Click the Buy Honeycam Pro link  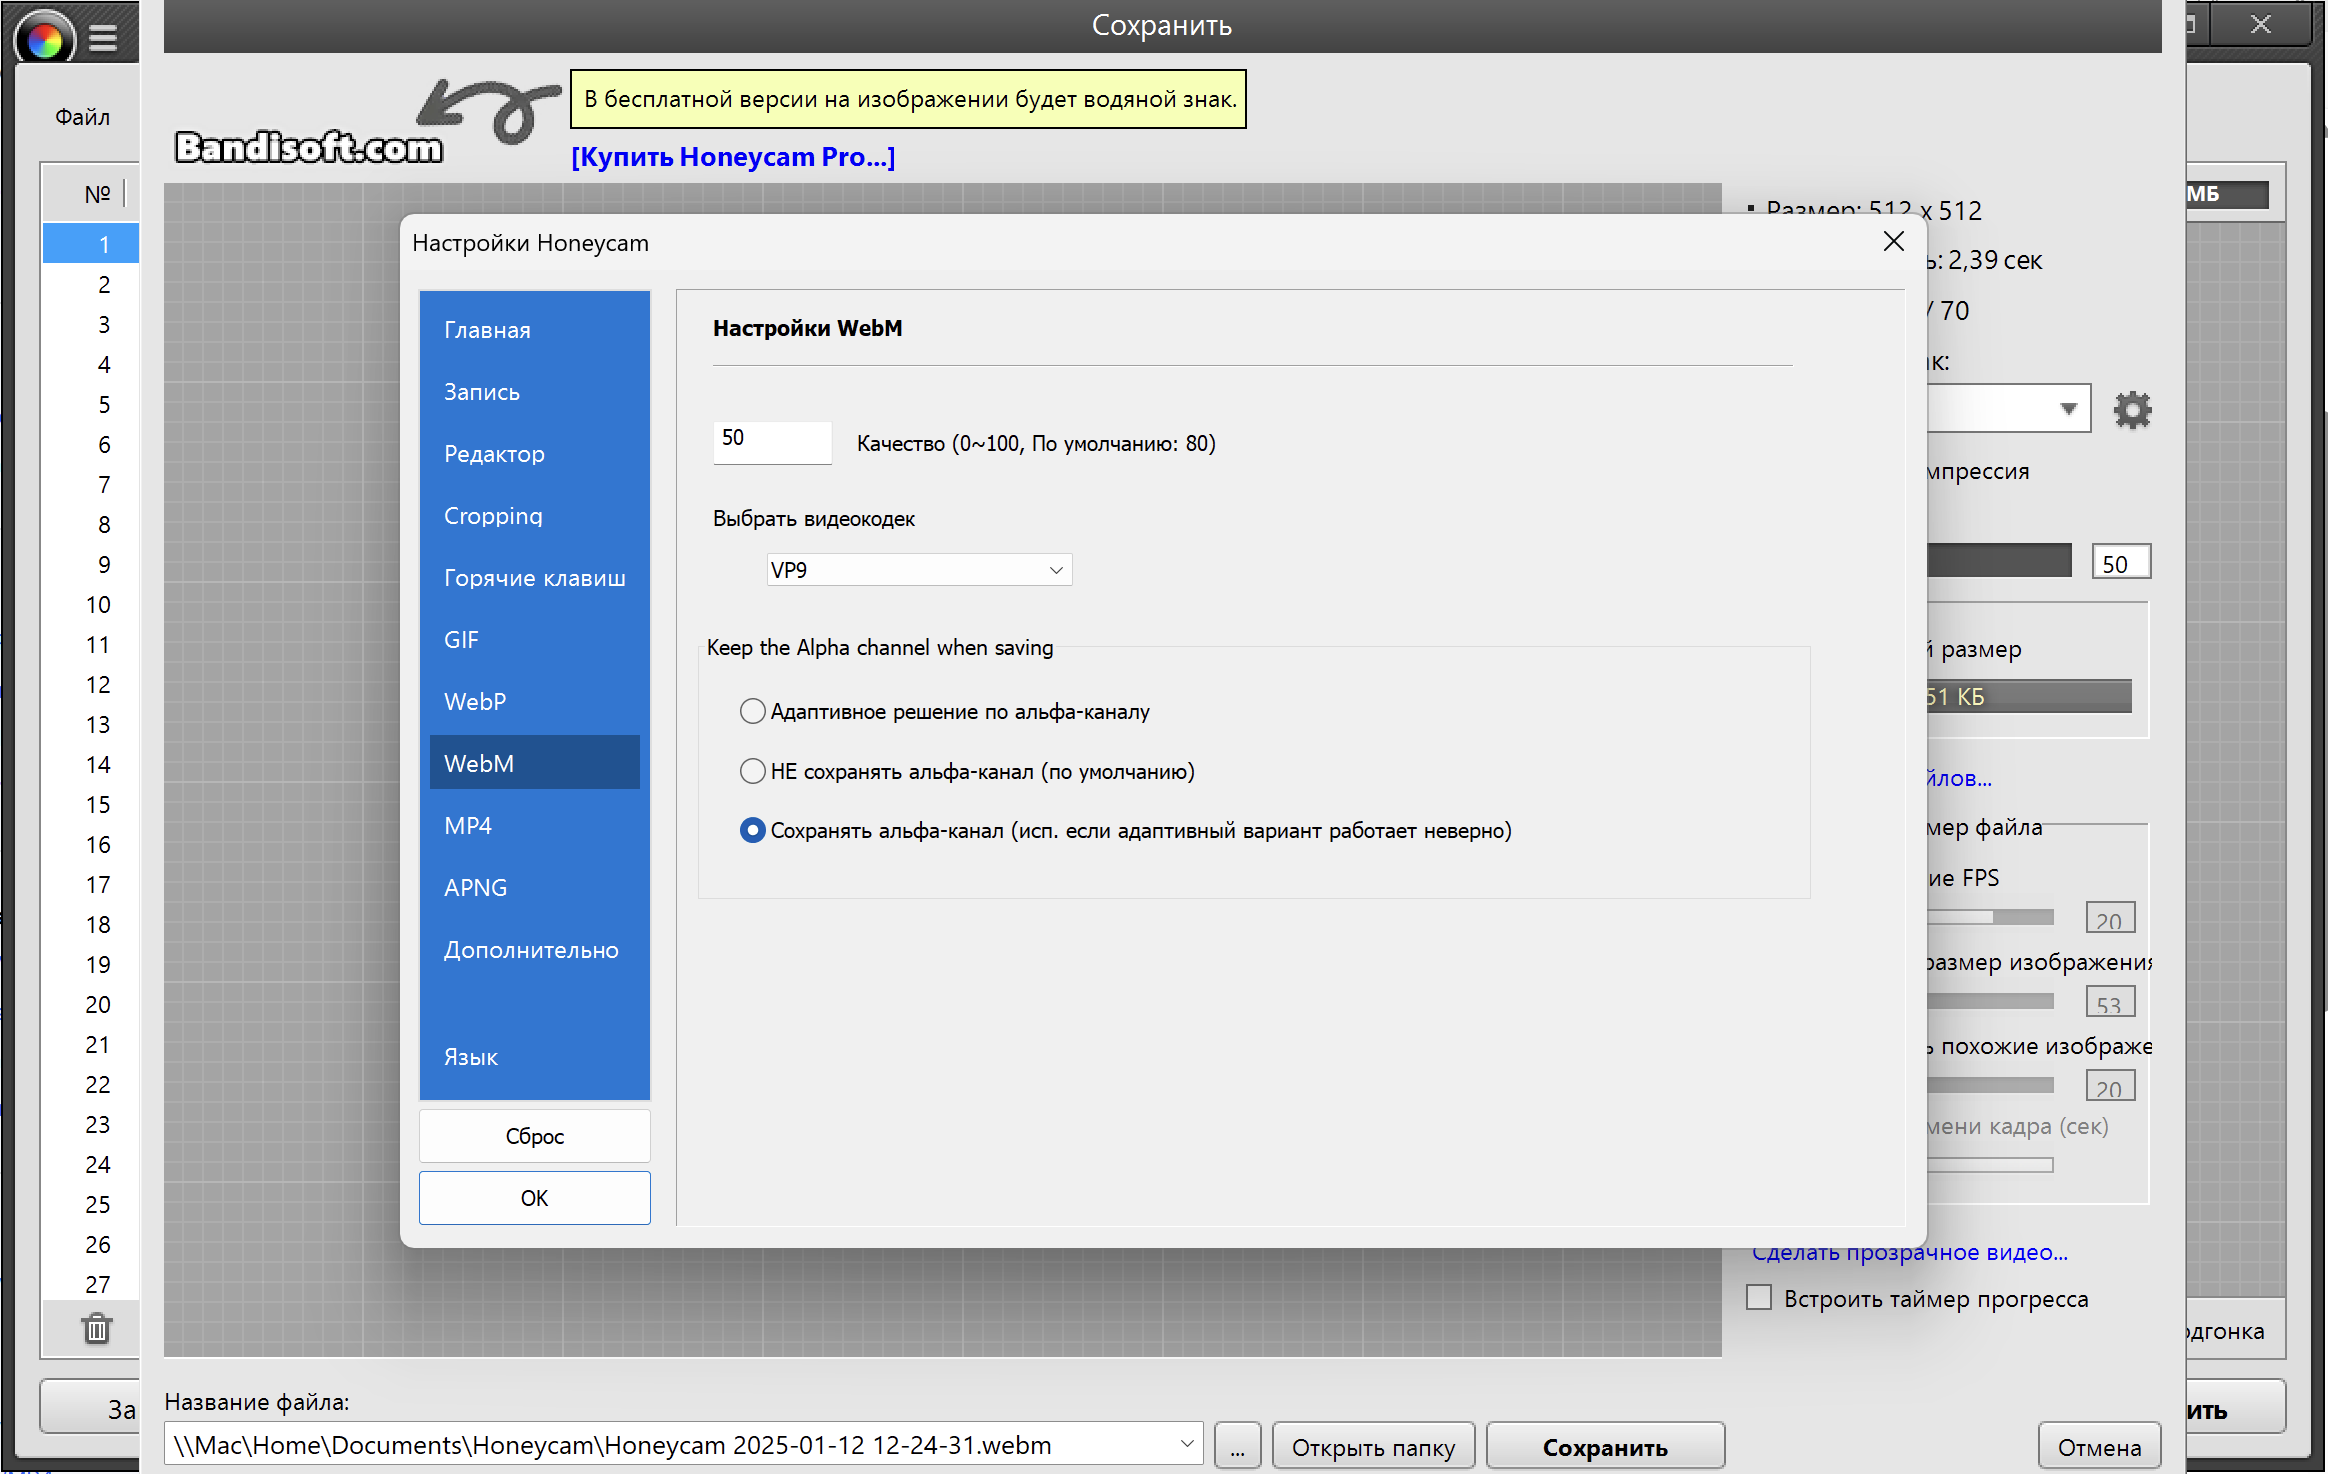(733, 157)
